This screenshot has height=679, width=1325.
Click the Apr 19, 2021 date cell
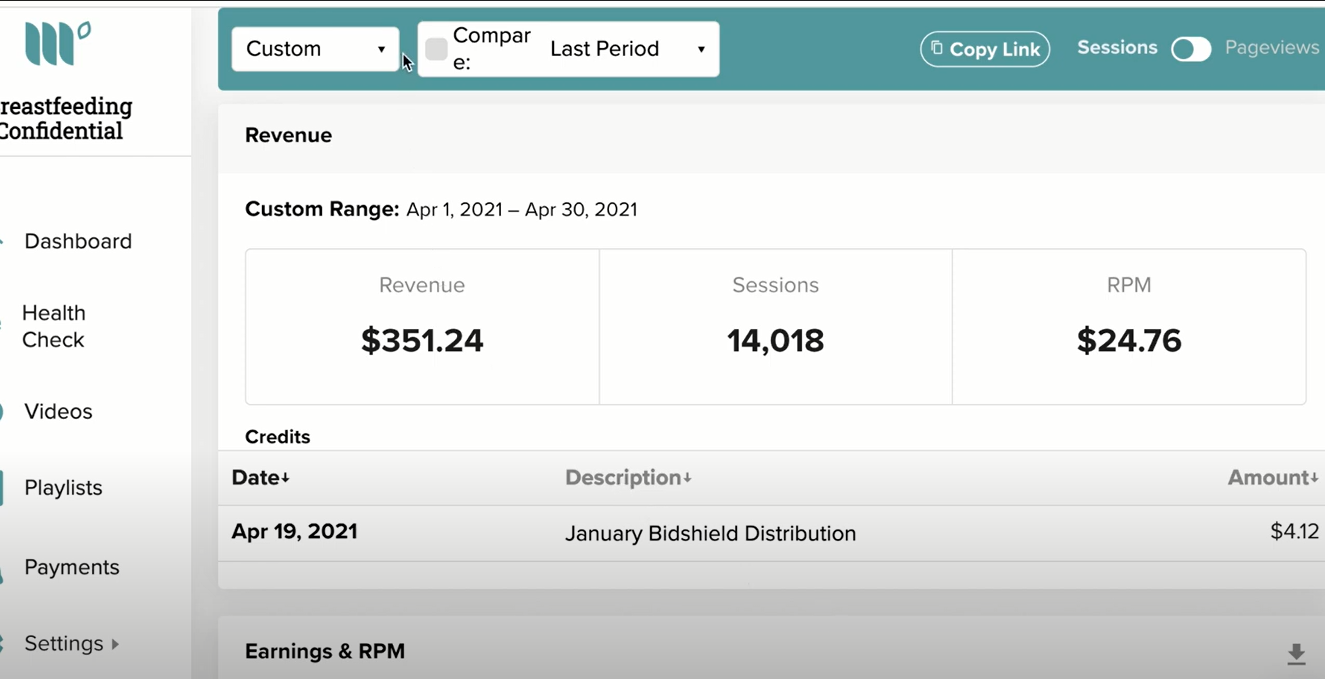[294, 532]
